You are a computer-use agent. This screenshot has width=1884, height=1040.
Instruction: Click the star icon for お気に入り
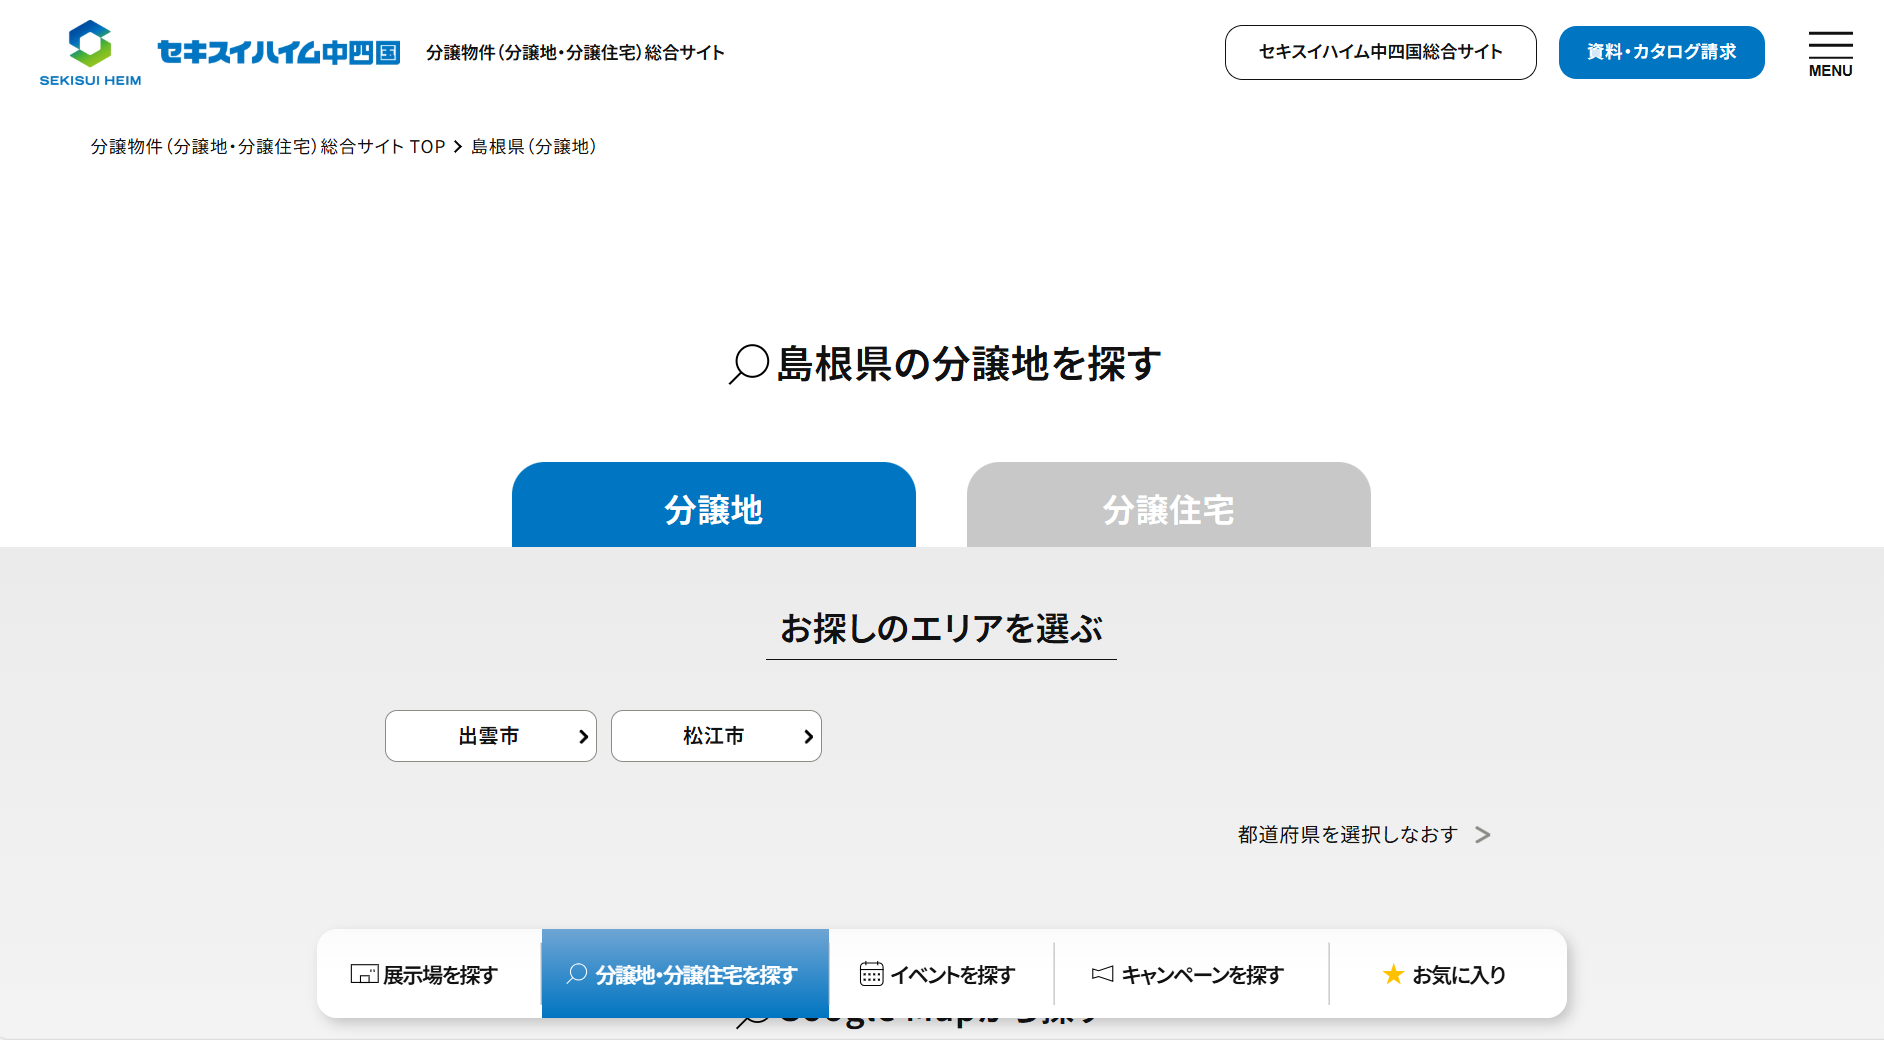(1393, 974)
